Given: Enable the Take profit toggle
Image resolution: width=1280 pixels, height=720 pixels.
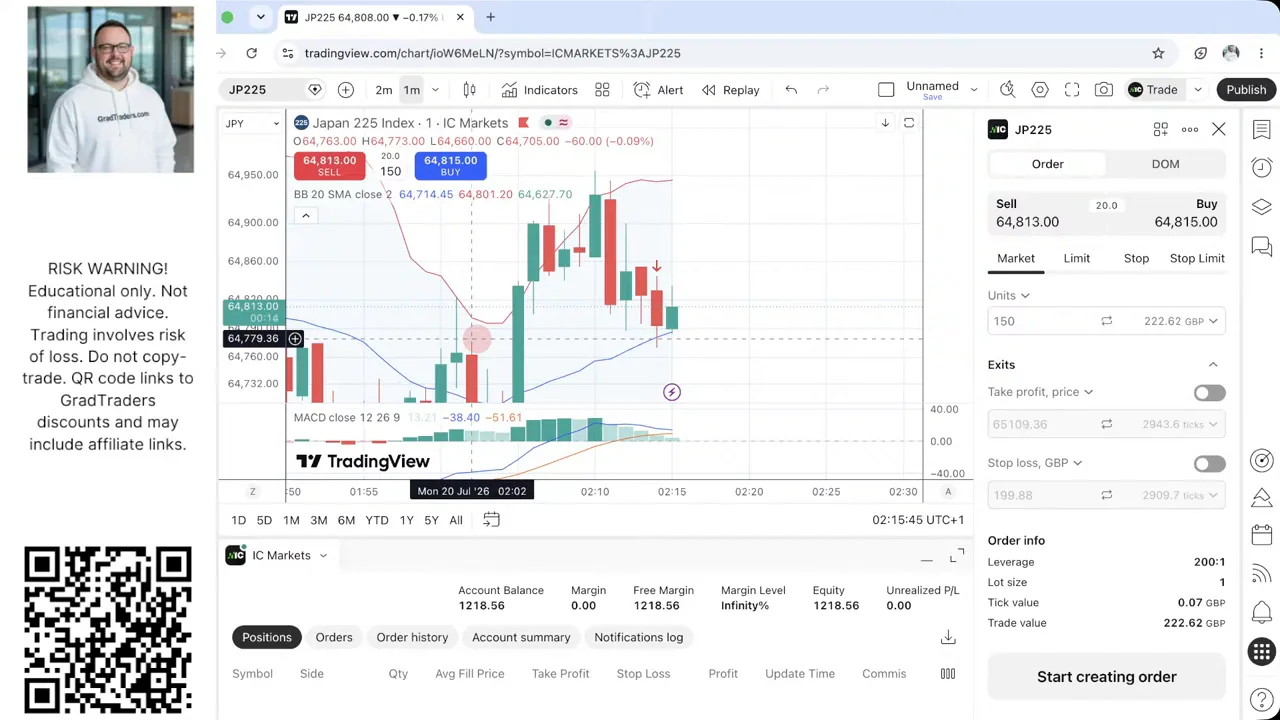Looking at the screenshot, I should (x=1209, y=393).
